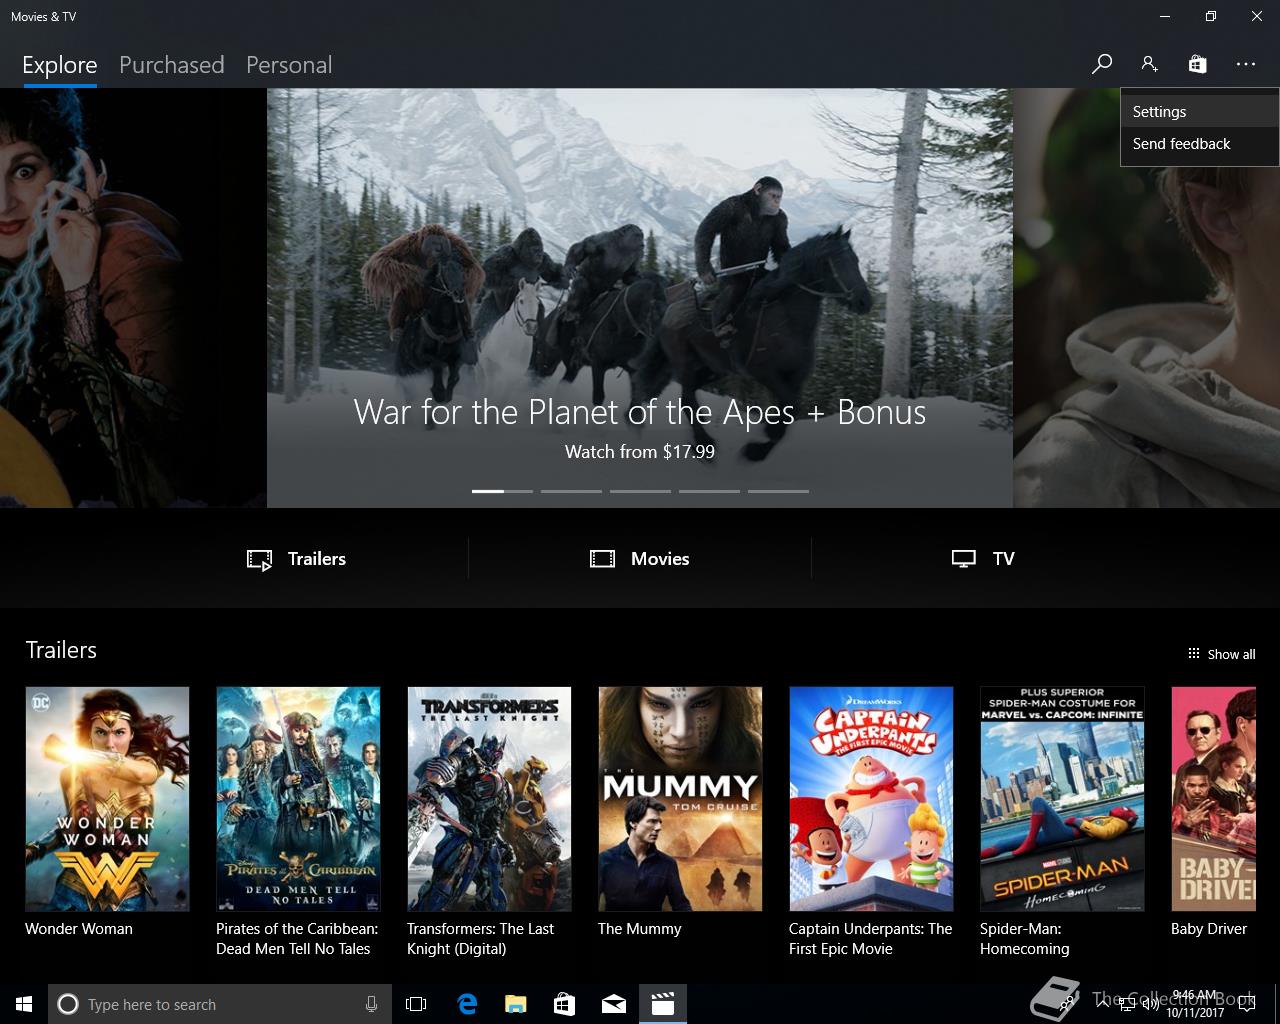Click the three-dot more options button
The image size is (1280, 1024).
[1245, 64]
